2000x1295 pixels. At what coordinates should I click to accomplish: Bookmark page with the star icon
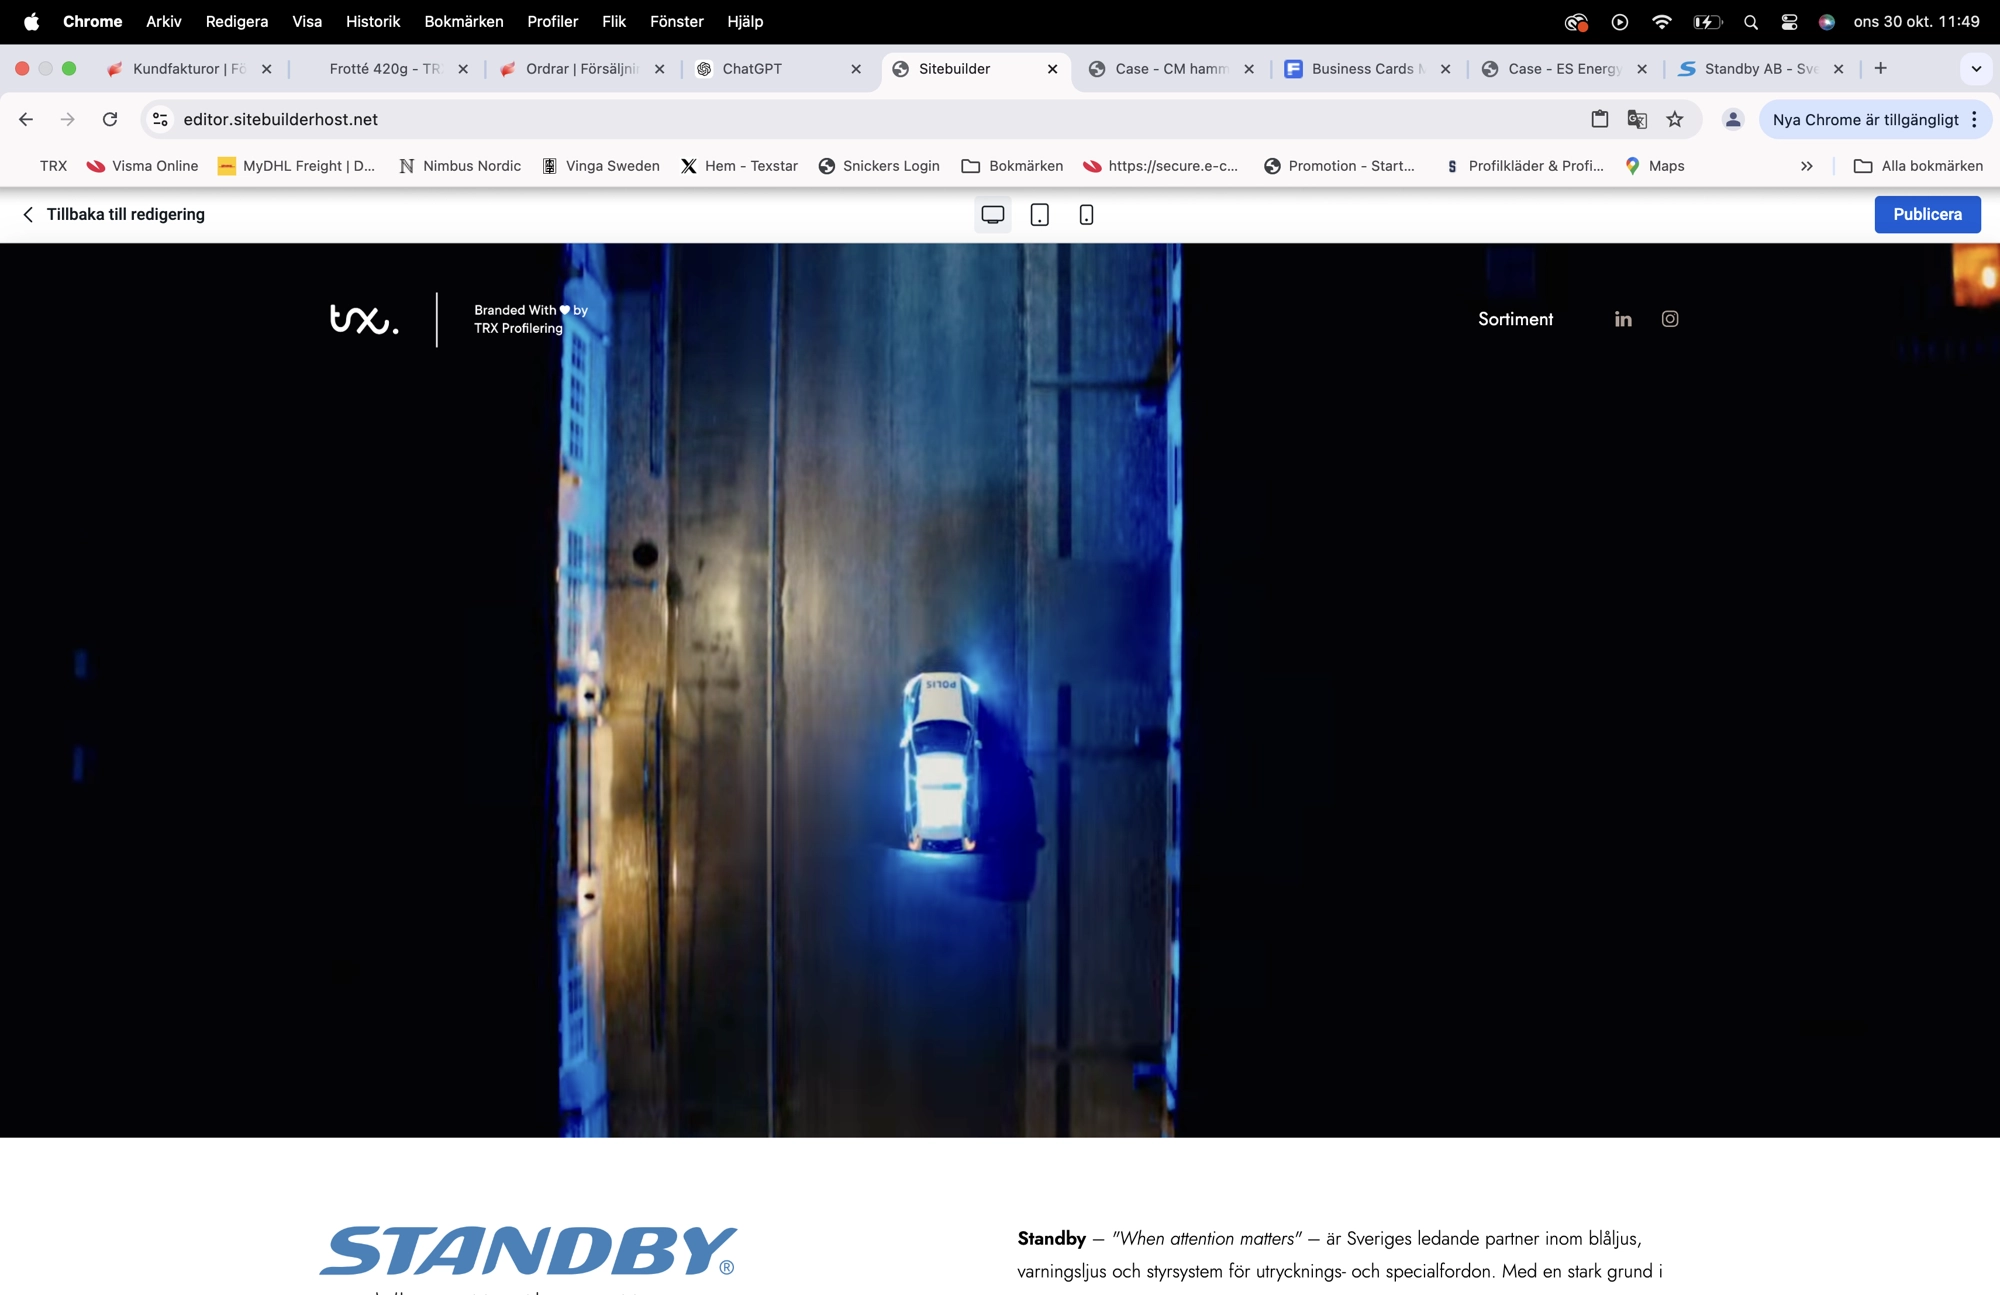(1675, 119)
